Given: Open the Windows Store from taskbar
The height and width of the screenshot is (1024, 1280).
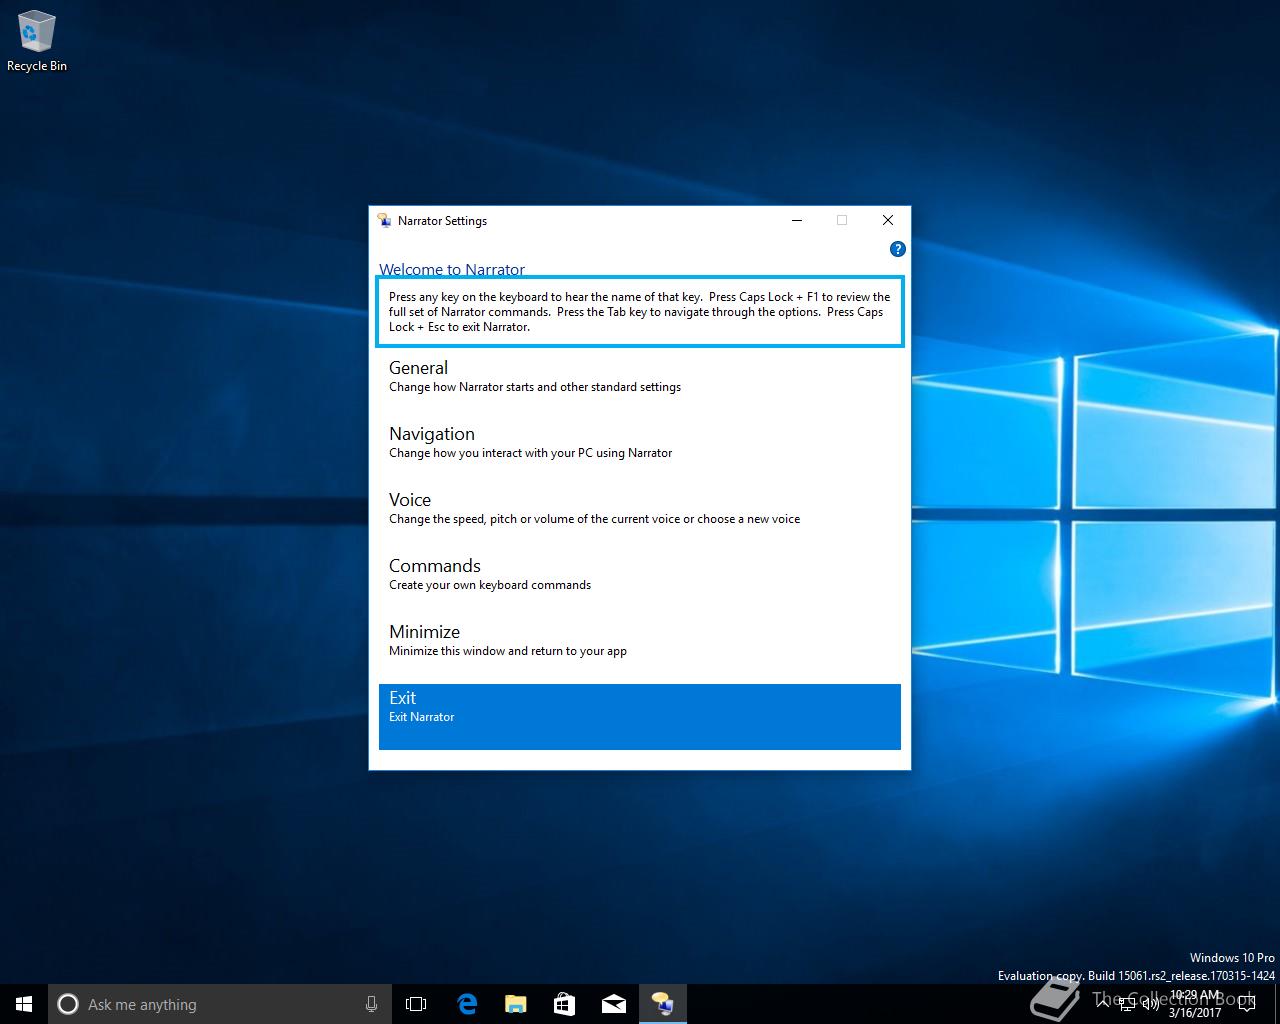Looking at the screenshot, I should [x=564, y=1004].
